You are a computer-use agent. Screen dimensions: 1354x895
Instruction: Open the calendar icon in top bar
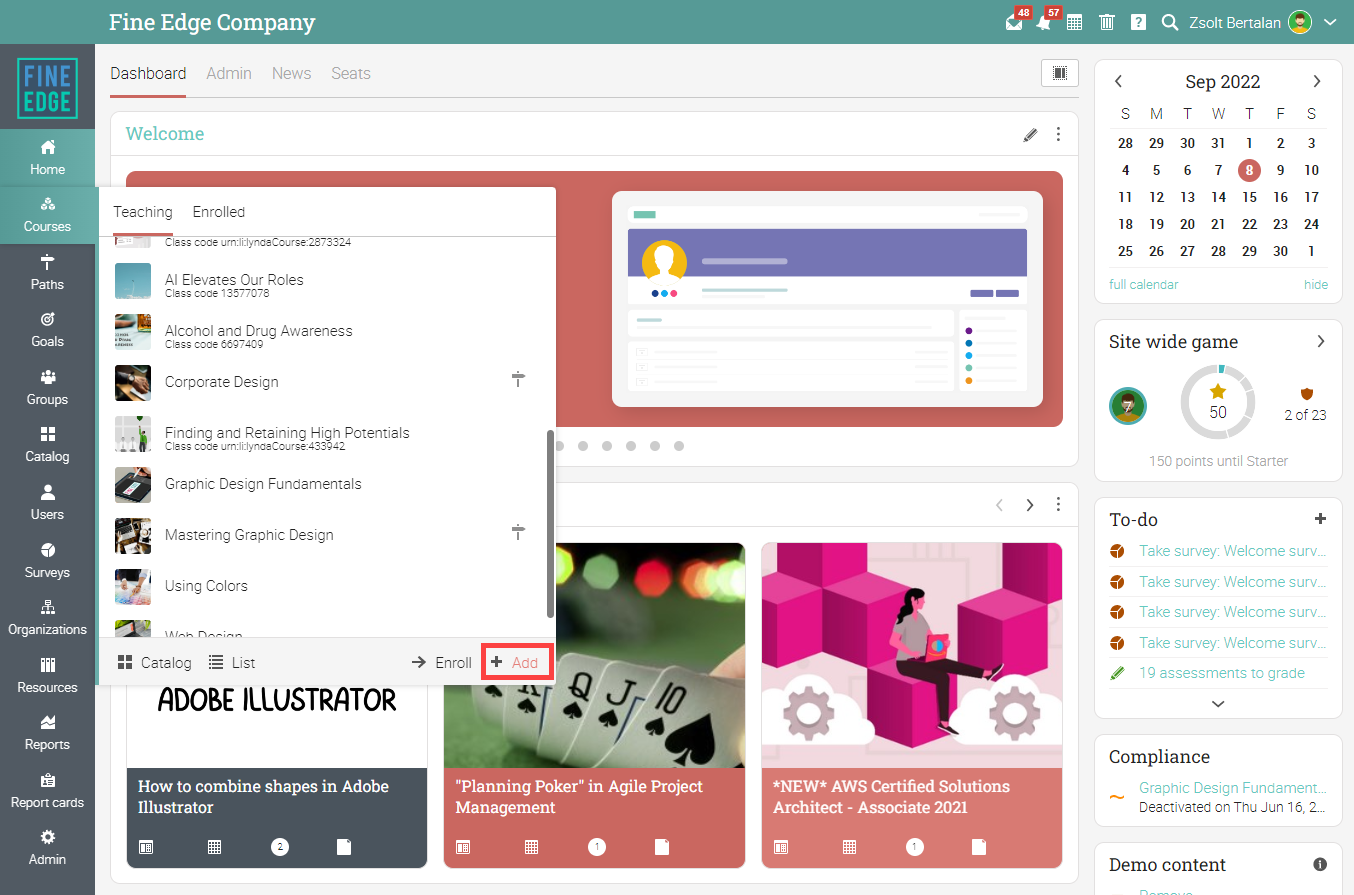pos(1075,22)
